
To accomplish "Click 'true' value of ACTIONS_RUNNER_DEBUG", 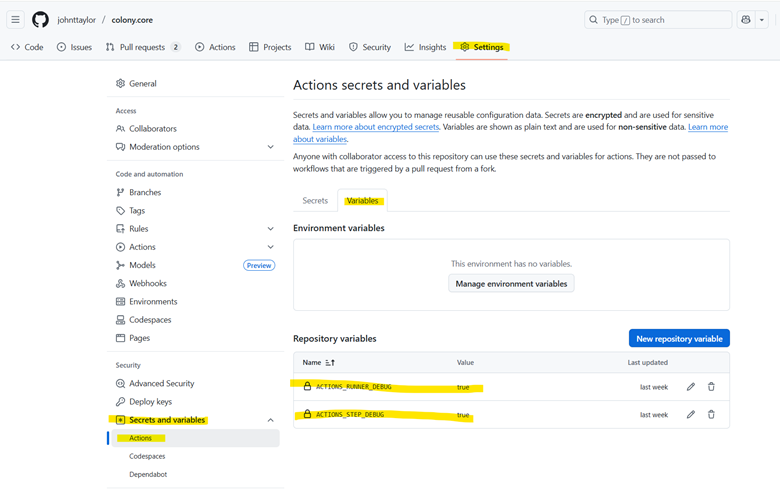I will pos(463,387).
